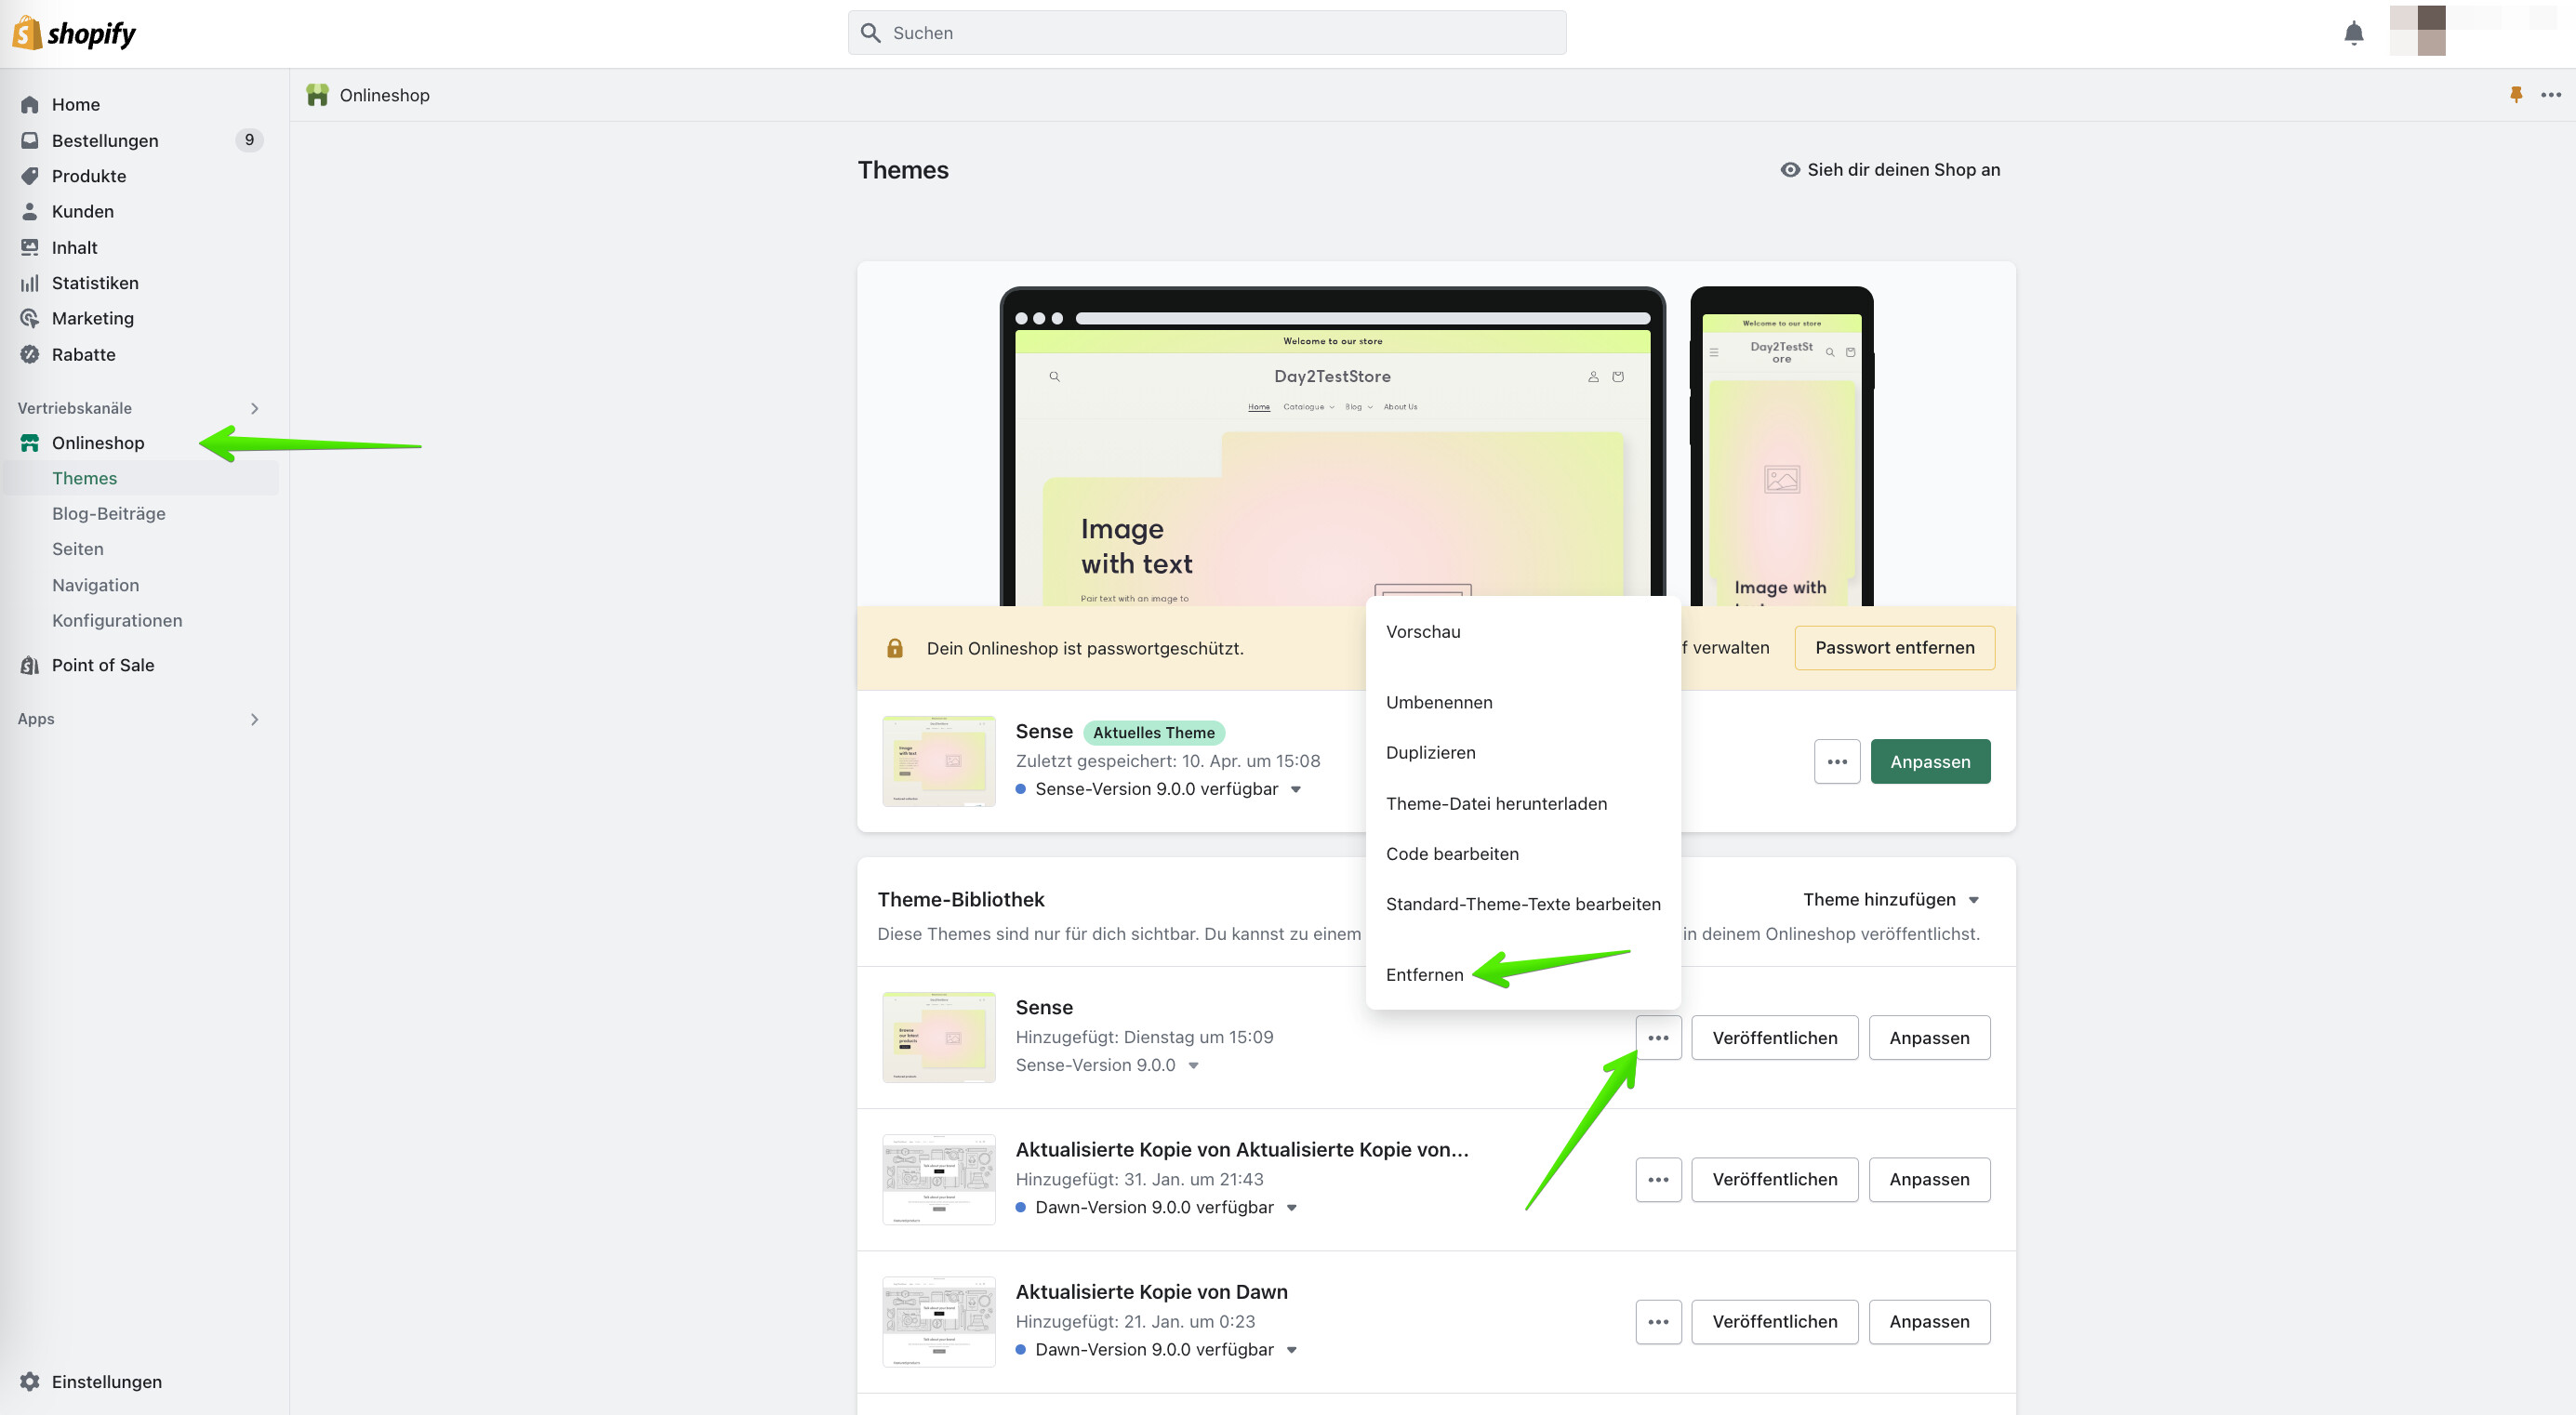View shop via eye icon link

point(1790,170)
